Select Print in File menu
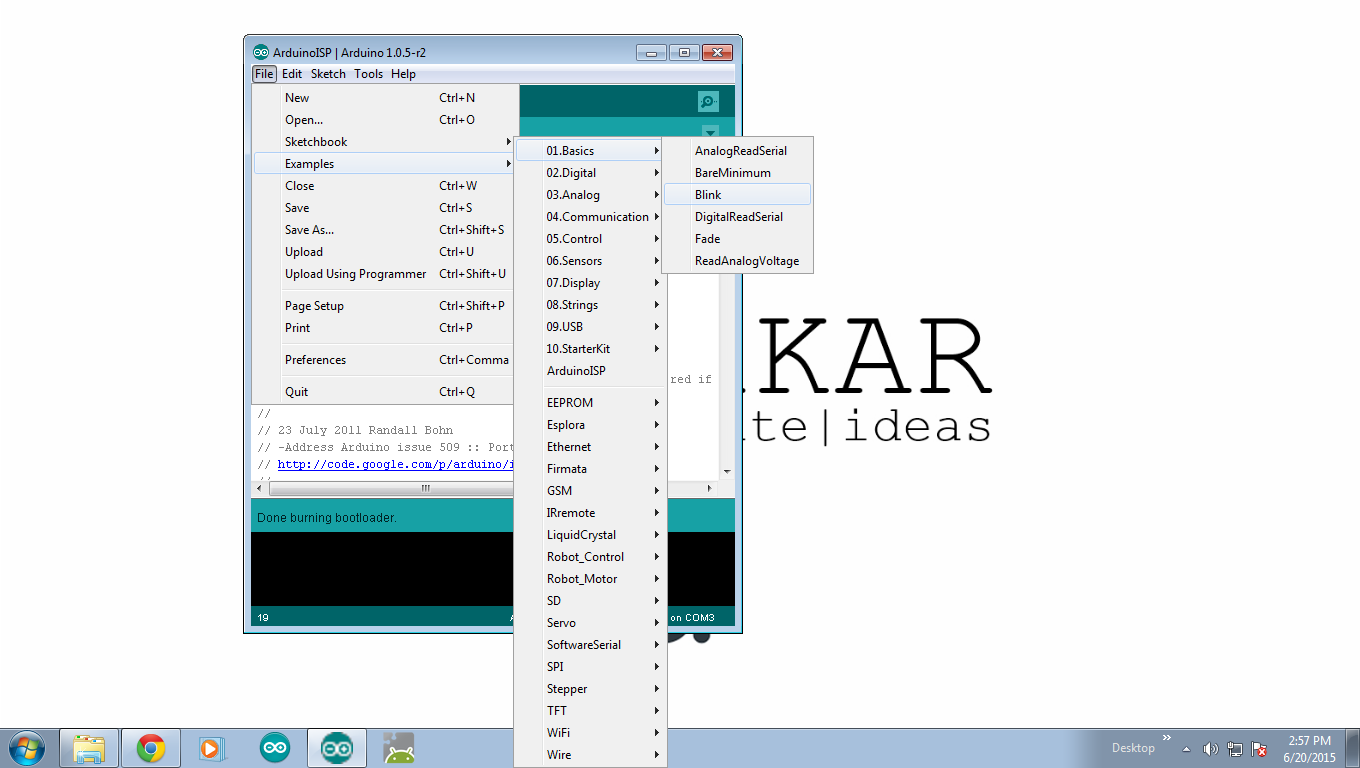Screen dimensions: 1360x768 pyautogui.click(x=385, y=328)
